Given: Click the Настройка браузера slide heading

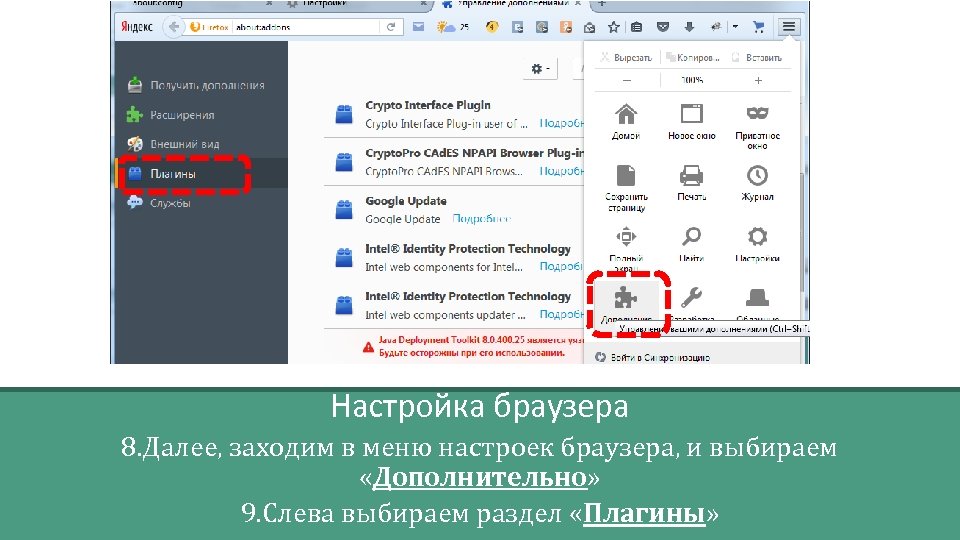Looking at the screenshot, I should click(x=480, y=406).
